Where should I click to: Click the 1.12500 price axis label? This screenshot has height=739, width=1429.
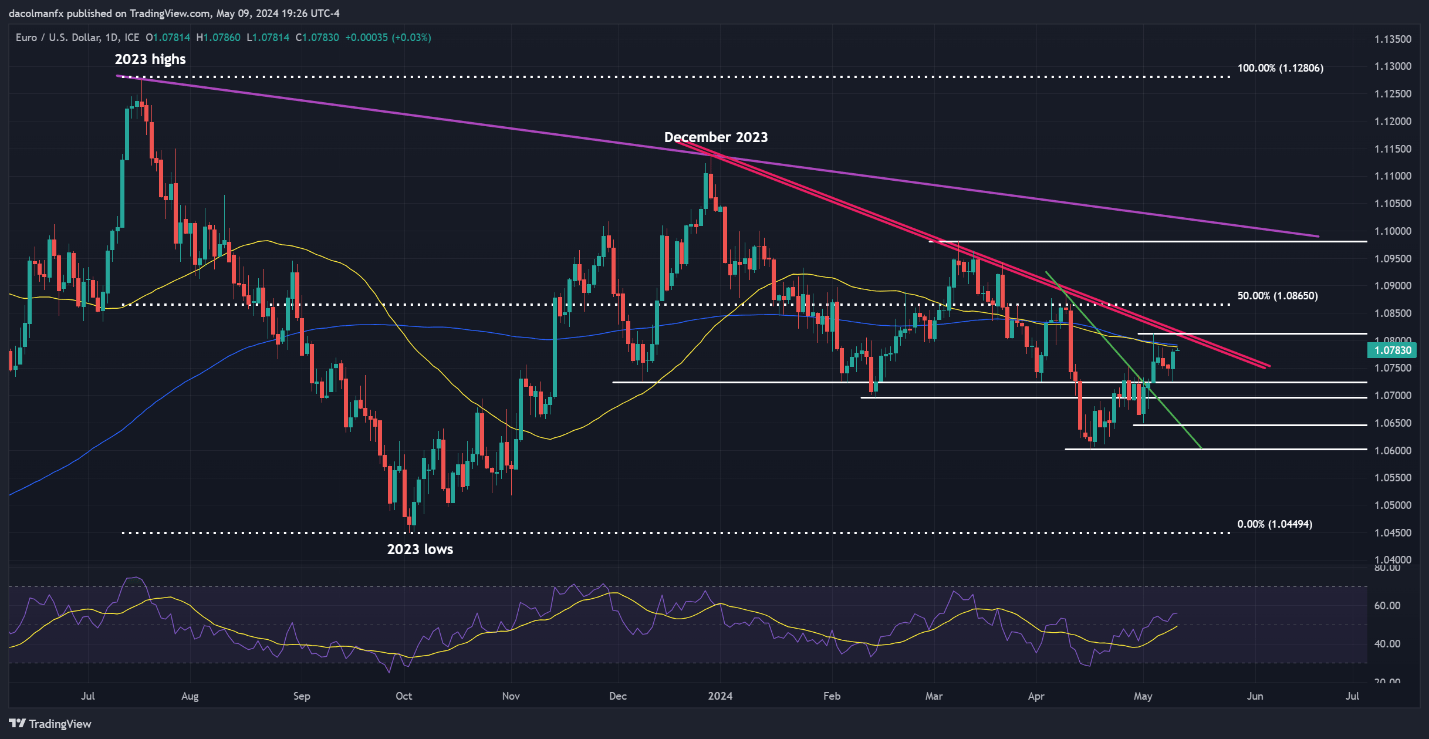tap(1392, 94)
